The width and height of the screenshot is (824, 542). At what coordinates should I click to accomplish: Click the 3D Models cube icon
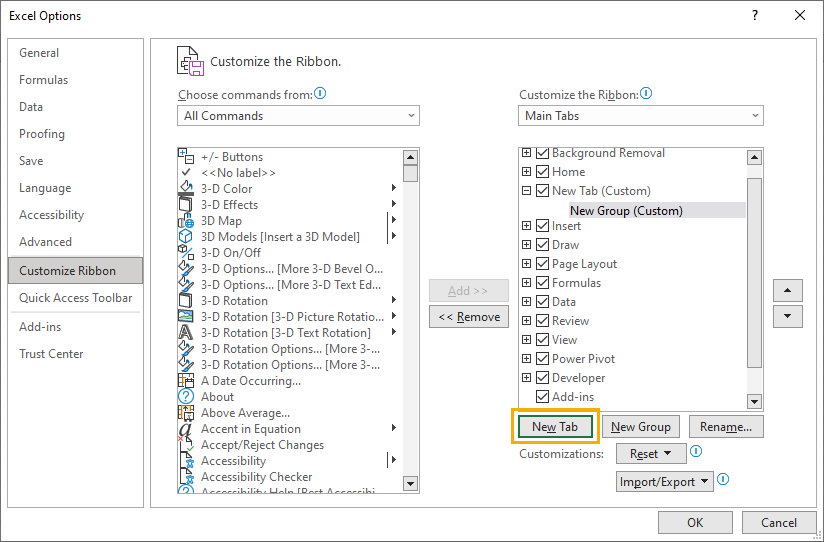186,237
